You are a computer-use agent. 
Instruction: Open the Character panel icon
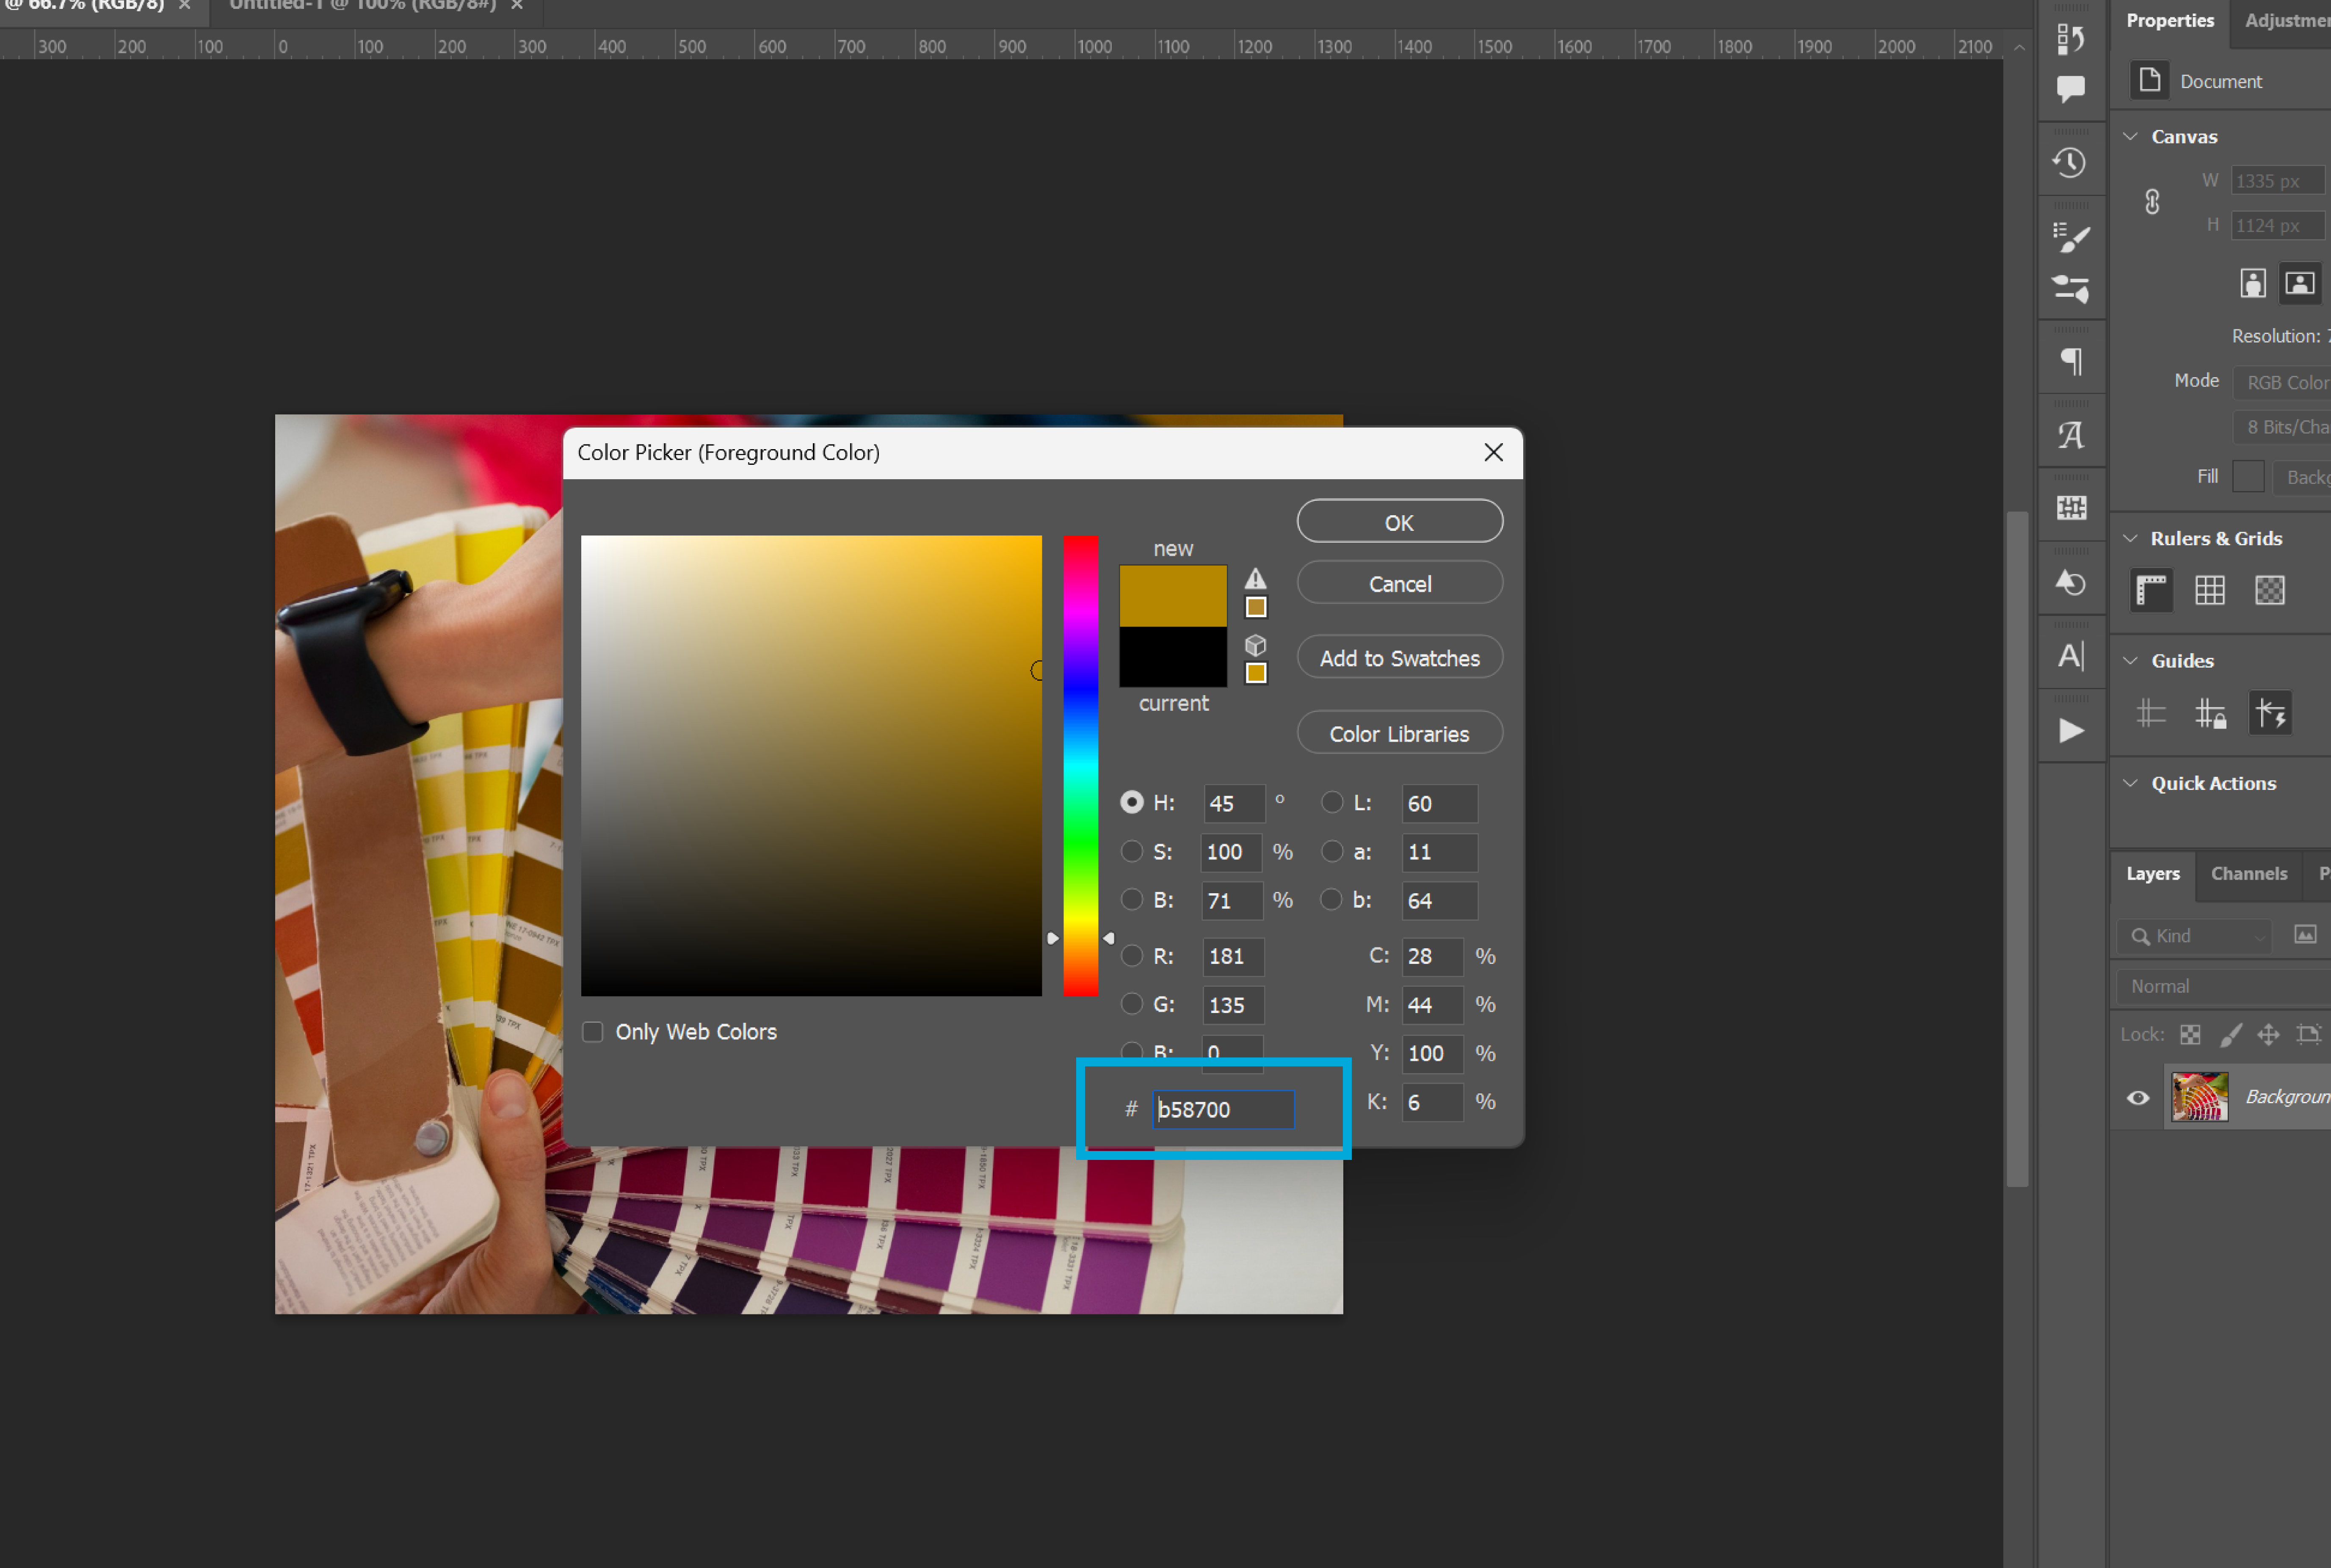coord(2070,656)
